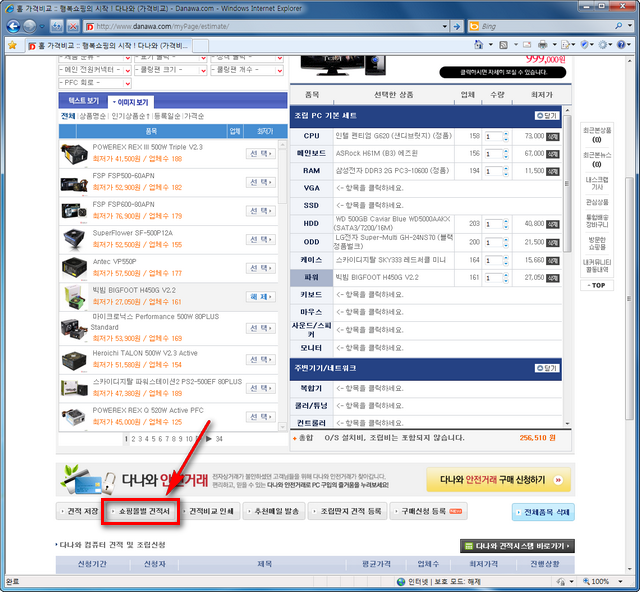Click the Read mail envelope icon
Image resolution: width=640 pixels, height=592 pixels.
tap(527, 45)
